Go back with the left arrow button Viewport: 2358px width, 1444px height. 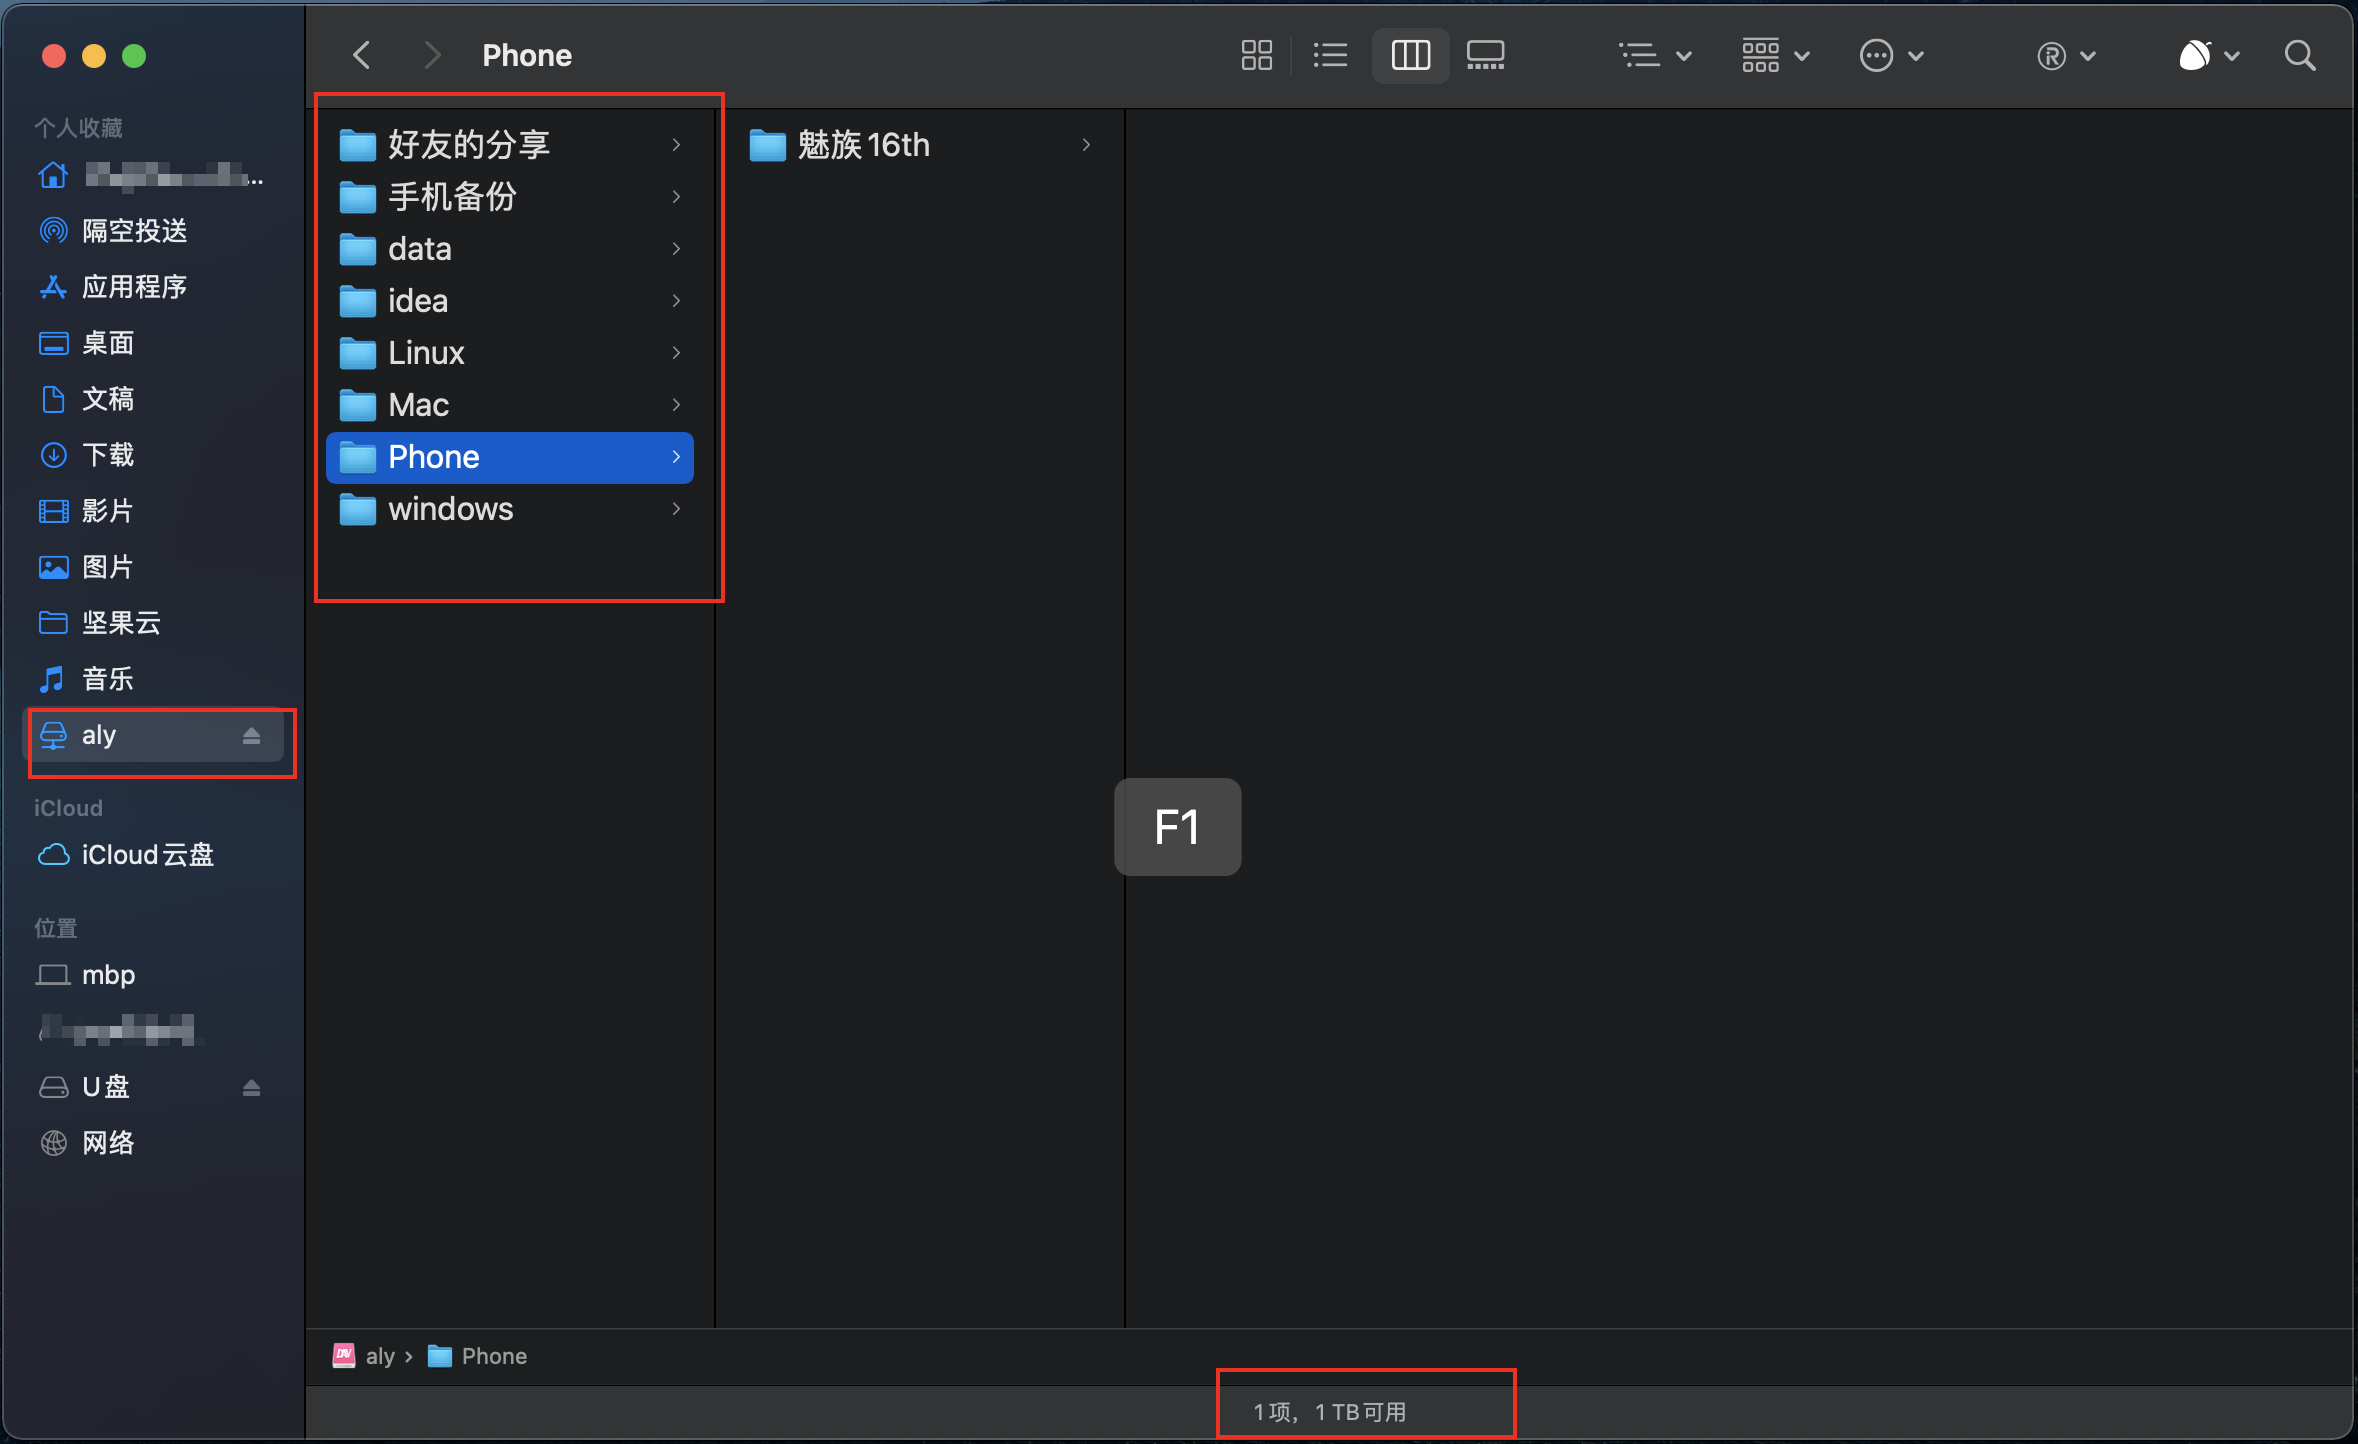pos(362,55)
